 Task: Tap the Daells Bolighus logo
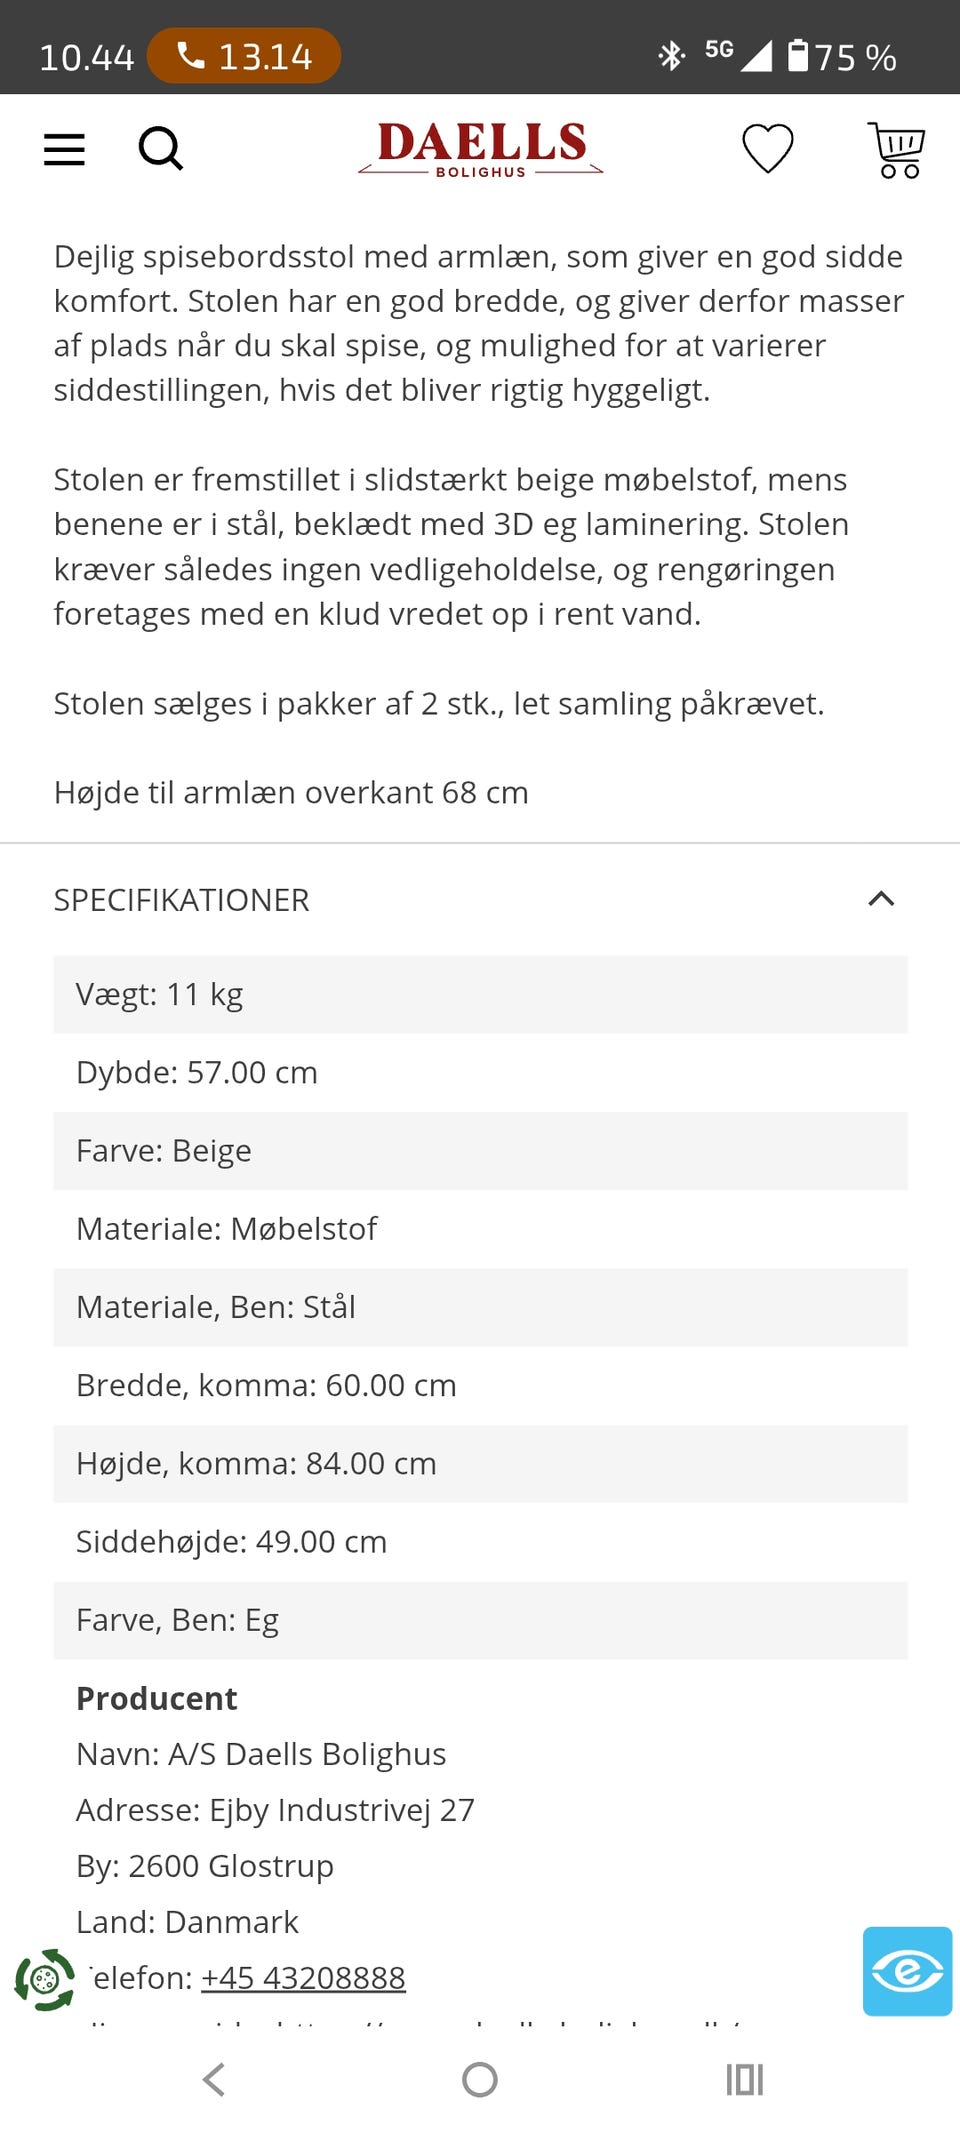481,149
